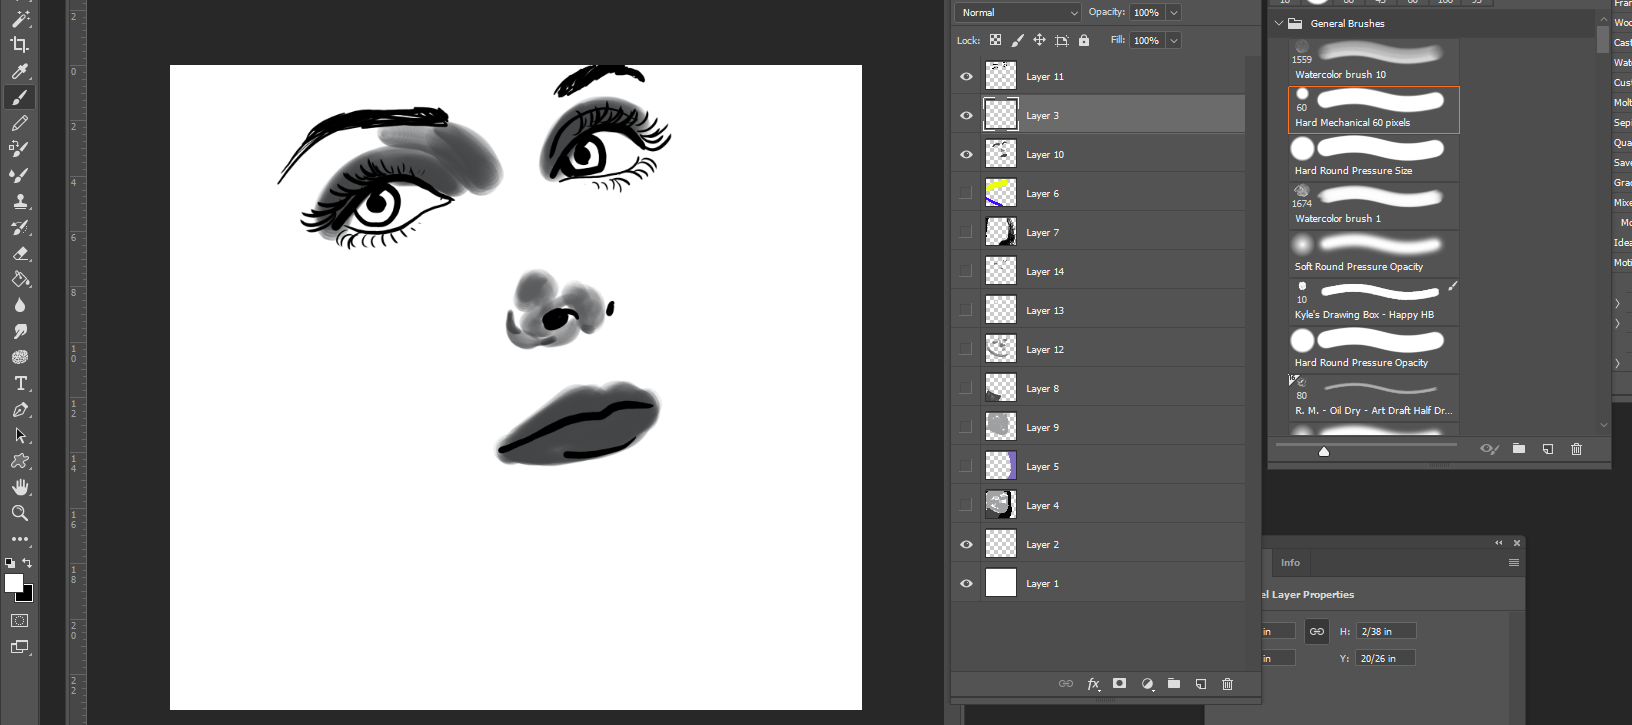Screen dimensions: 1632x725
Task: Click the foreground color swatch
Action: 13,584
